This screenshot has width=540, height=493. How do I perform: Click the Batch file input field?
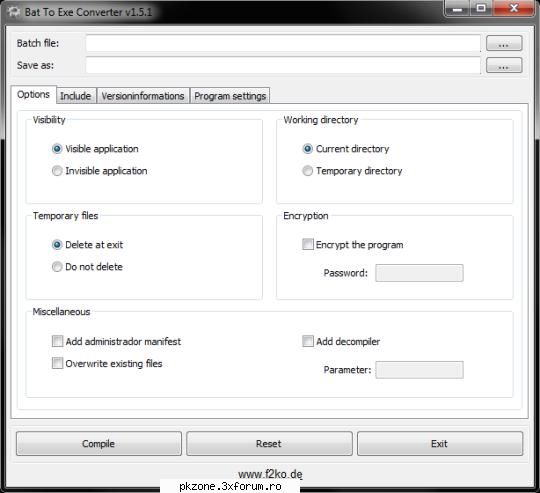click(x=283, y=43)
